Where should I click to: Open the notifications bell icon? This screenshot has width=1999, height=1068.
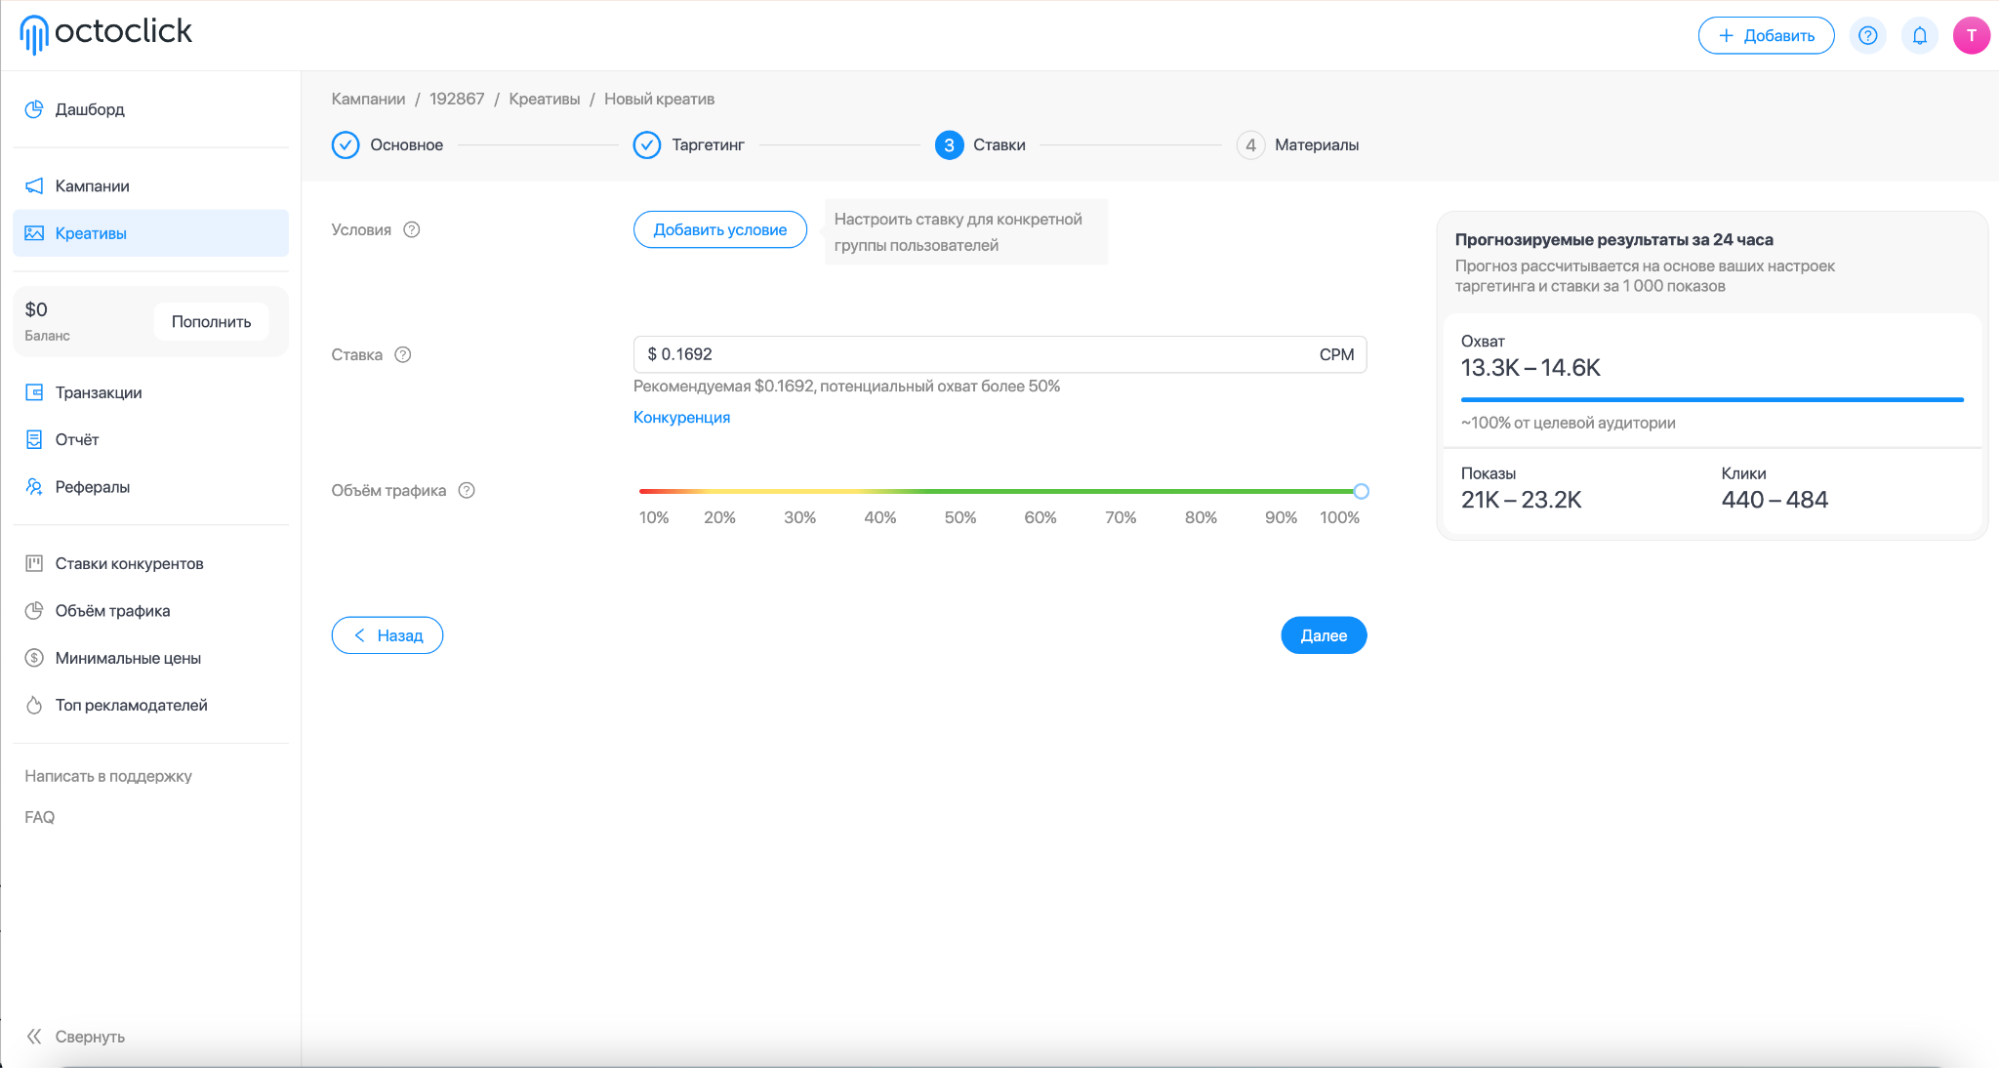point(1919,36)
